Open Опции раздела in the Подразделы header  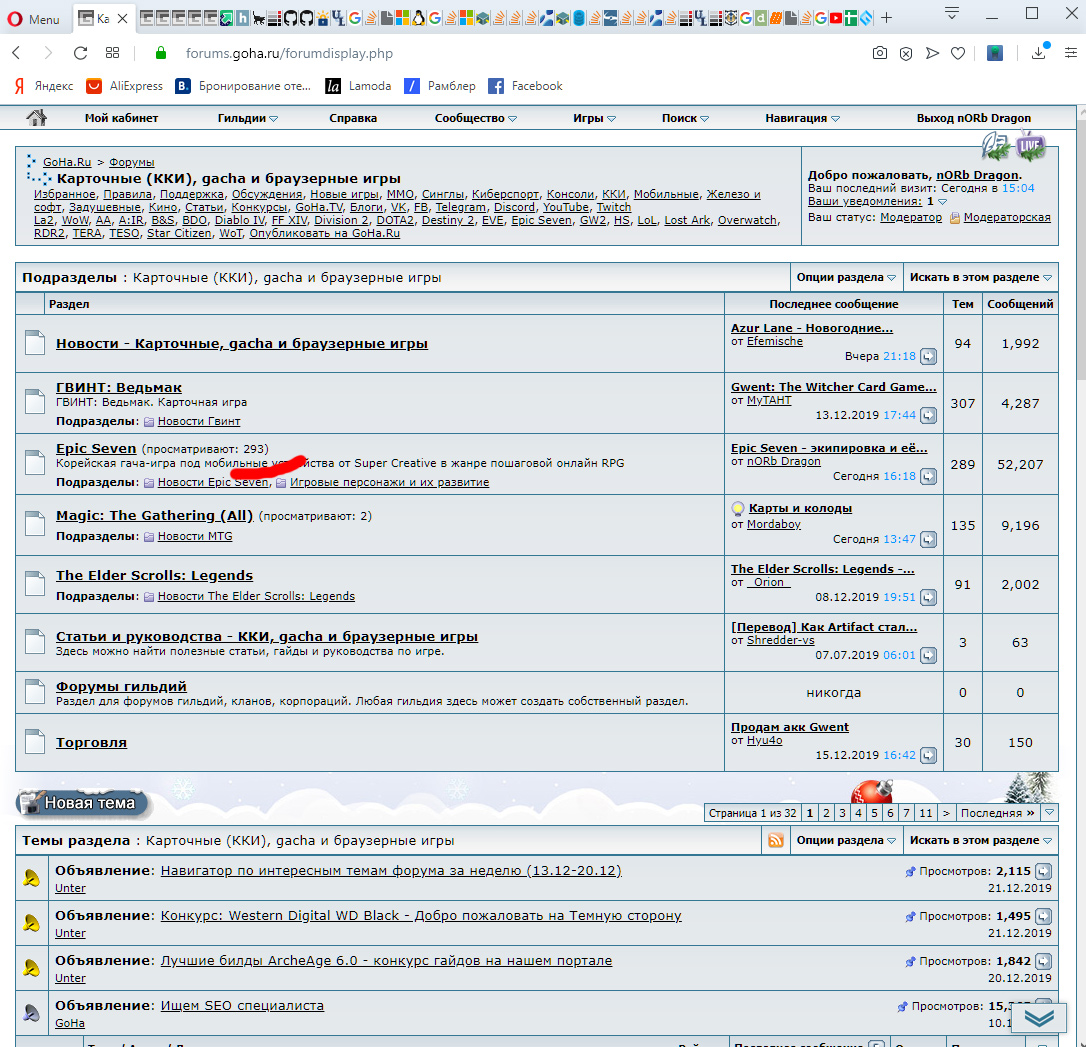click(x=846, y=278)
